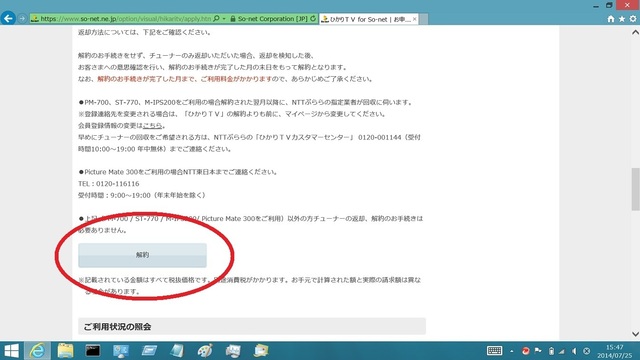Open Favorites star icon
Viewport: 640px width, 360px height.
coord(622,19)
